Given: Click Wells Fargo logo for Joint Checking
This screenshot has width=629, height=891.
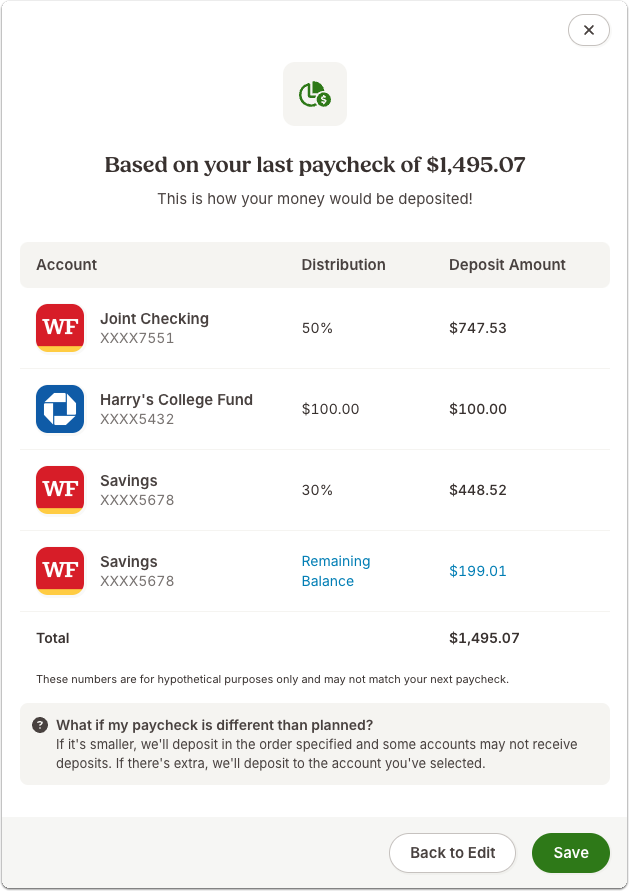Looking at the screenshot, I should pos(60,328).
